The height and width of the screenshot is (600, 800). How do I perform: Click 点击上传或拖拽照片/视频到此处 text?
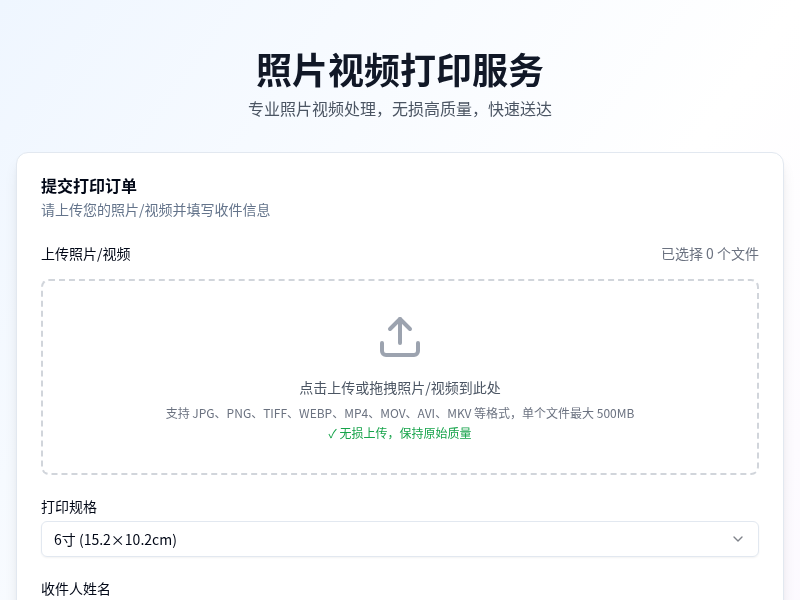pyautogui.click(x=400, y=386)
